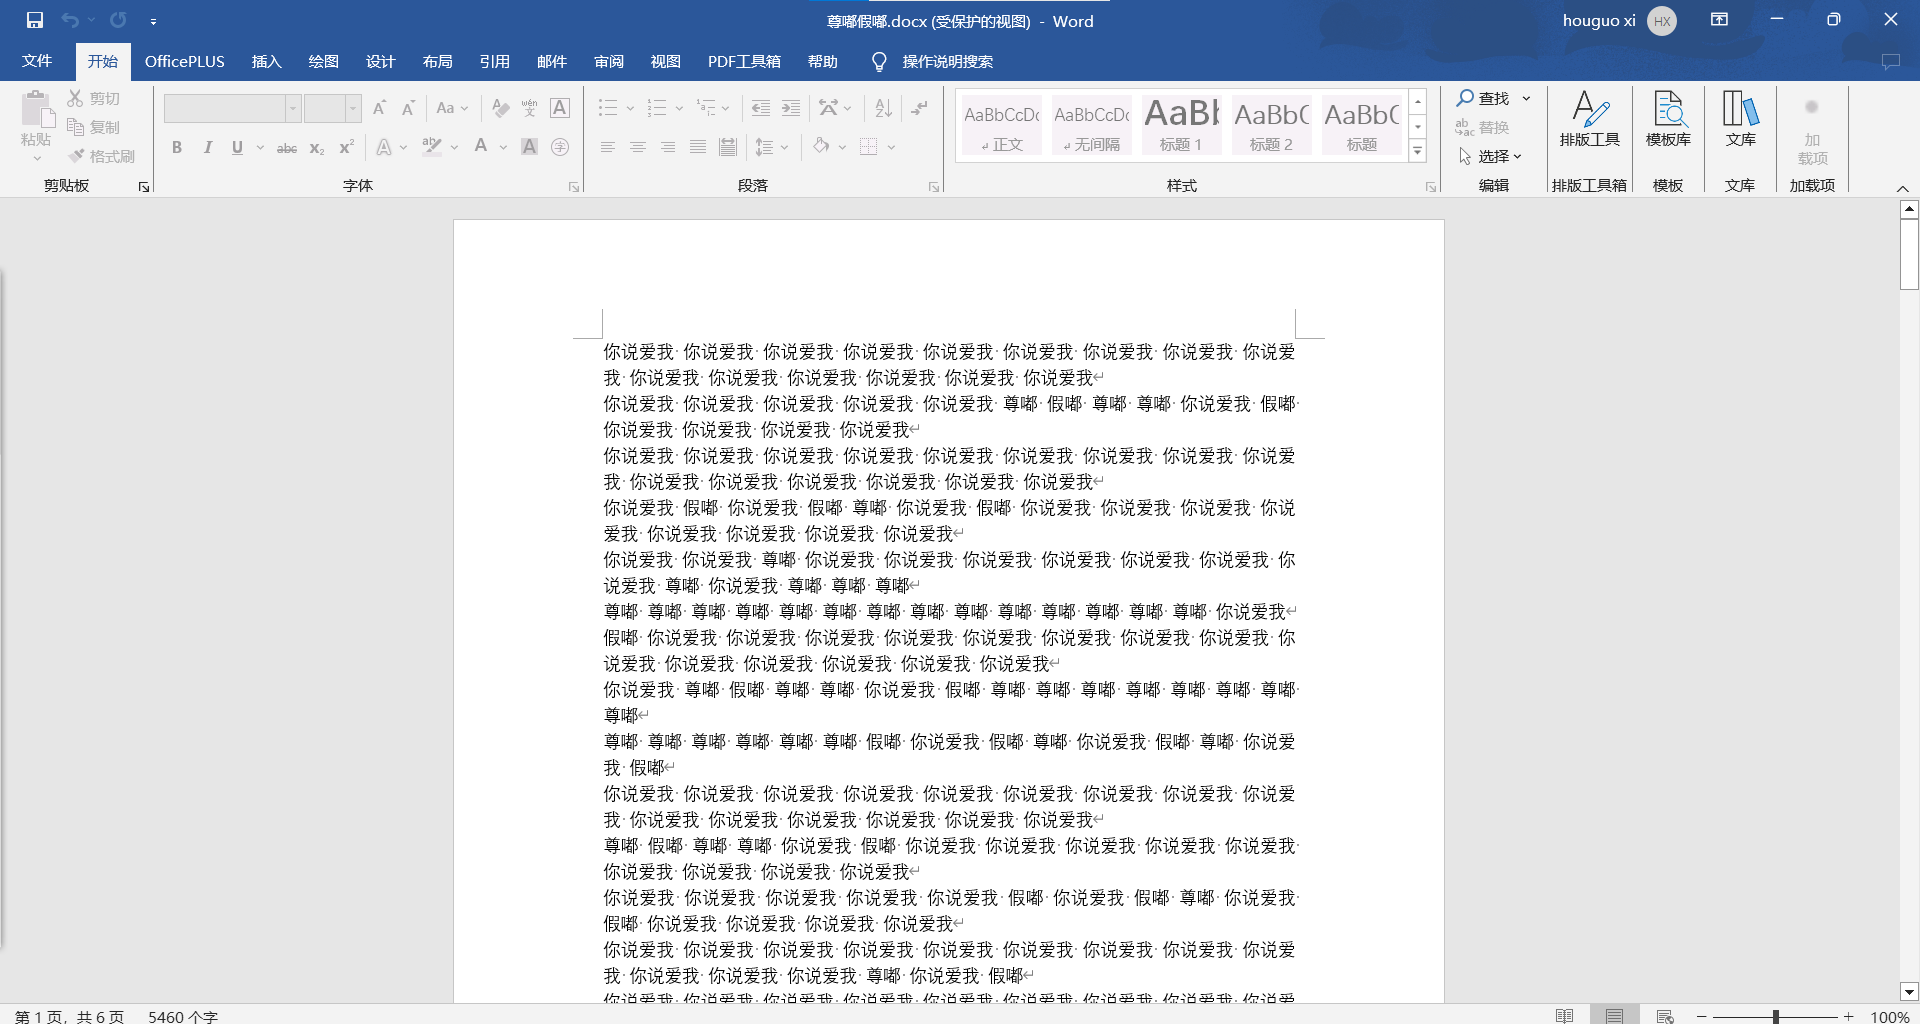Viewport: 1920px width, 1024px height.
Task: Click the font color A button
Action: coord(481,147)
